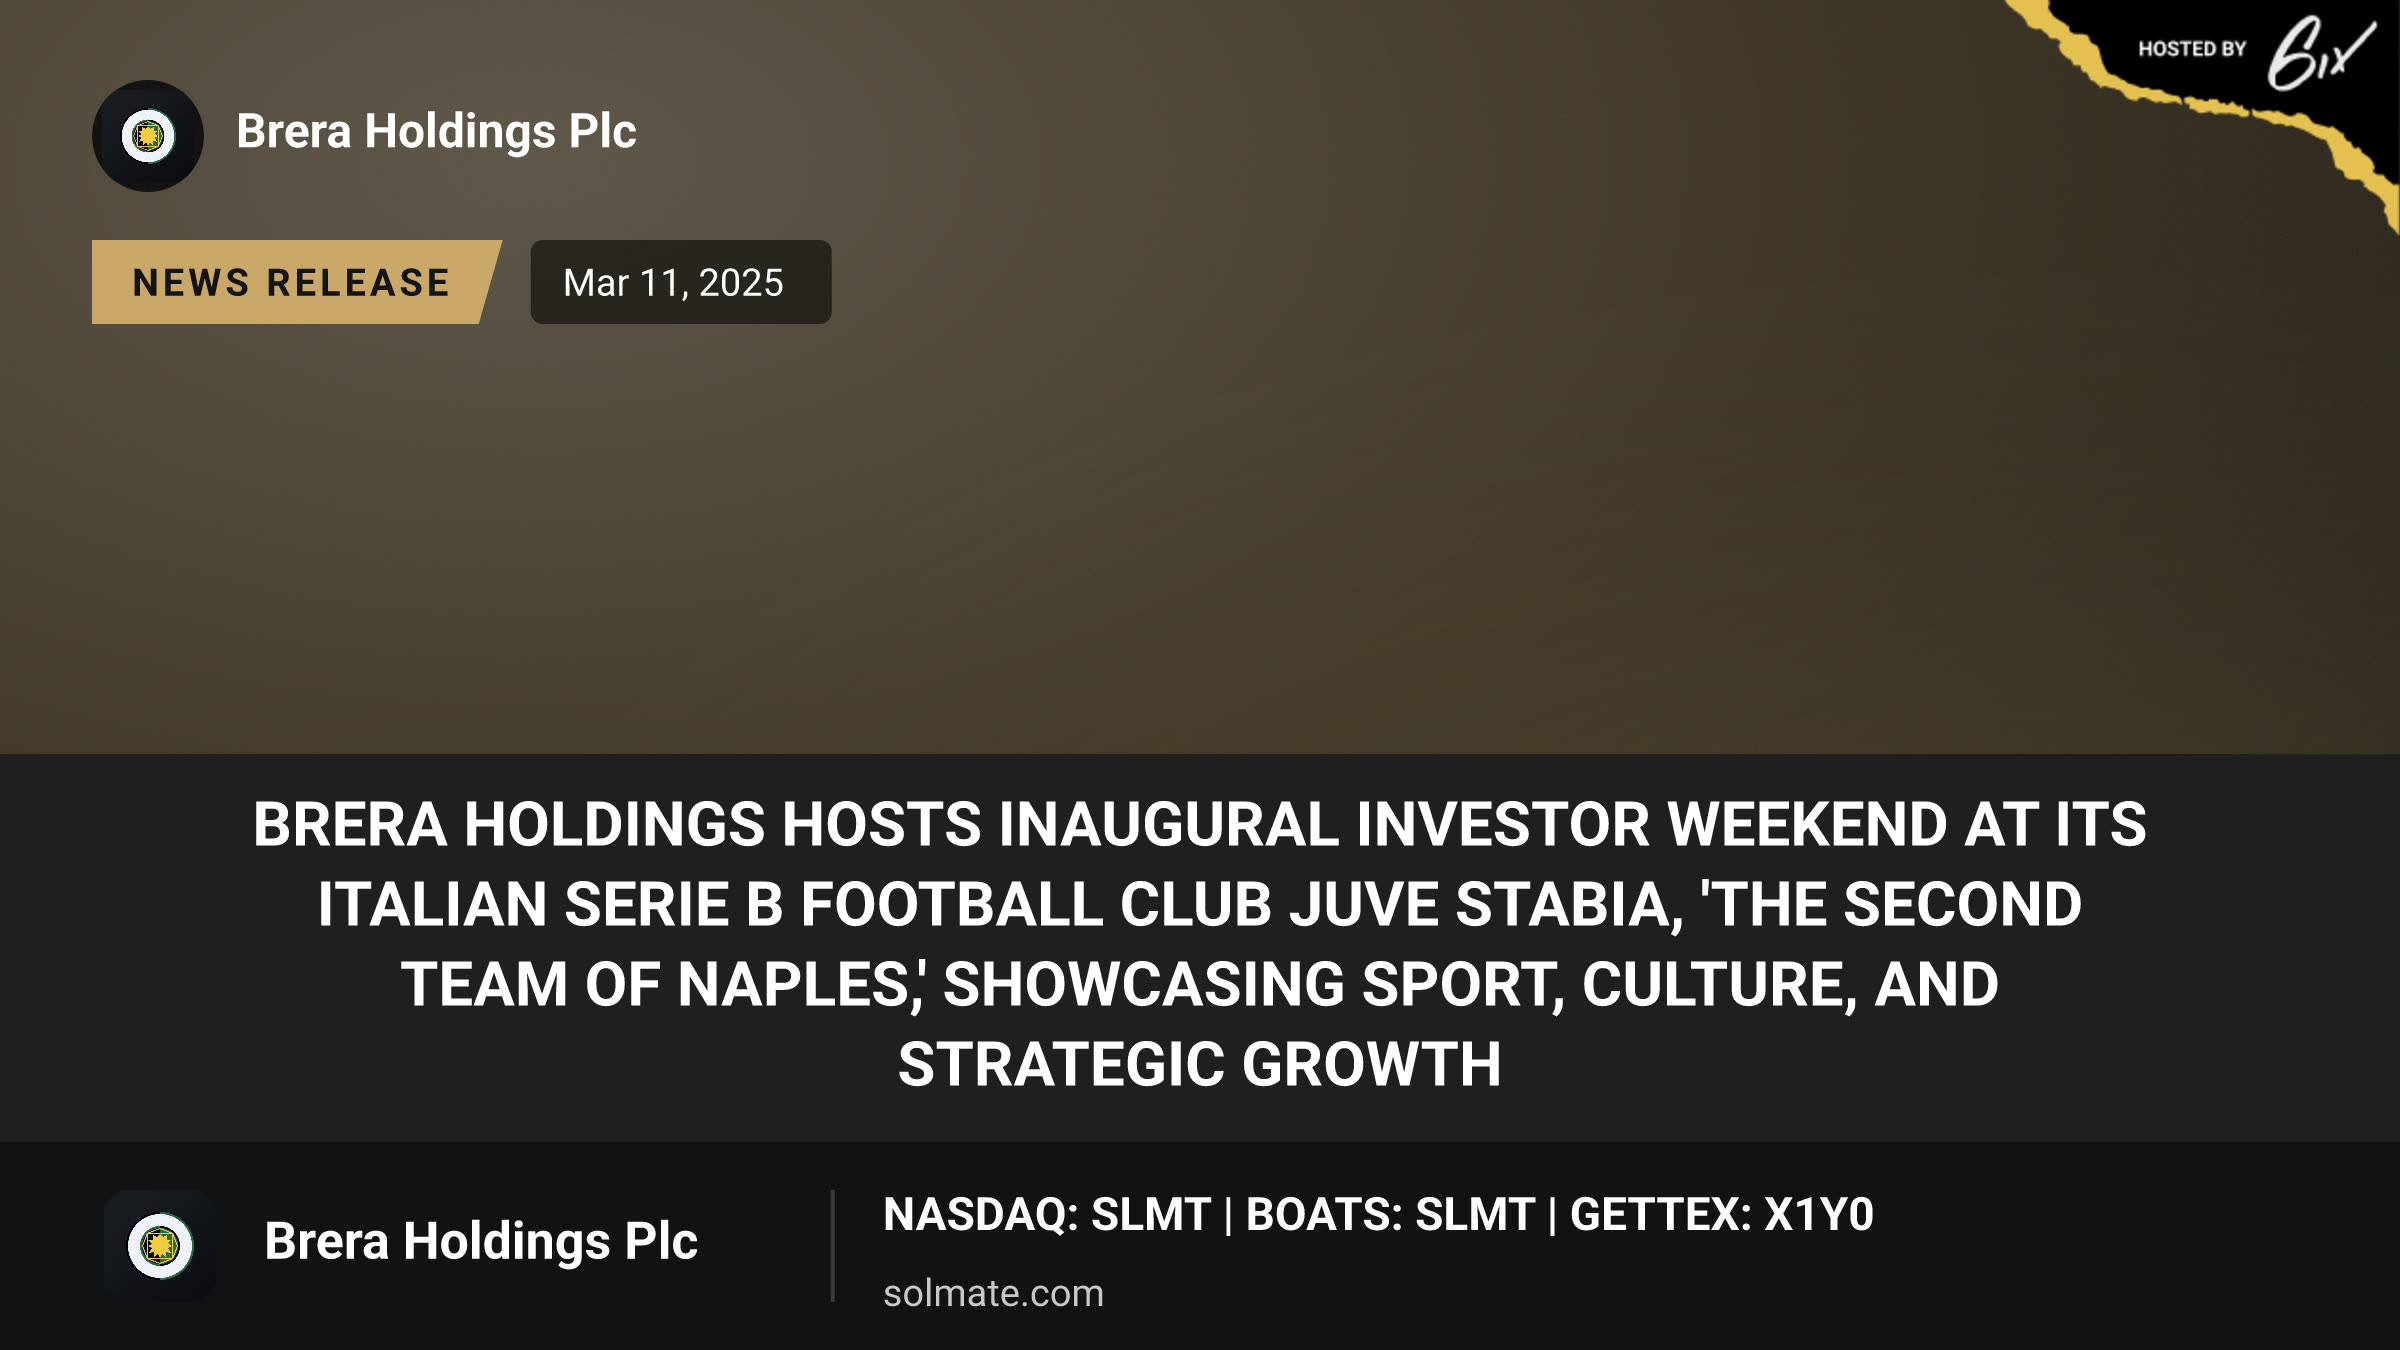2400x1350 pixels.
Task: Click the Mar 11, 2025 date badge
Action: click(x=680, y=282)
